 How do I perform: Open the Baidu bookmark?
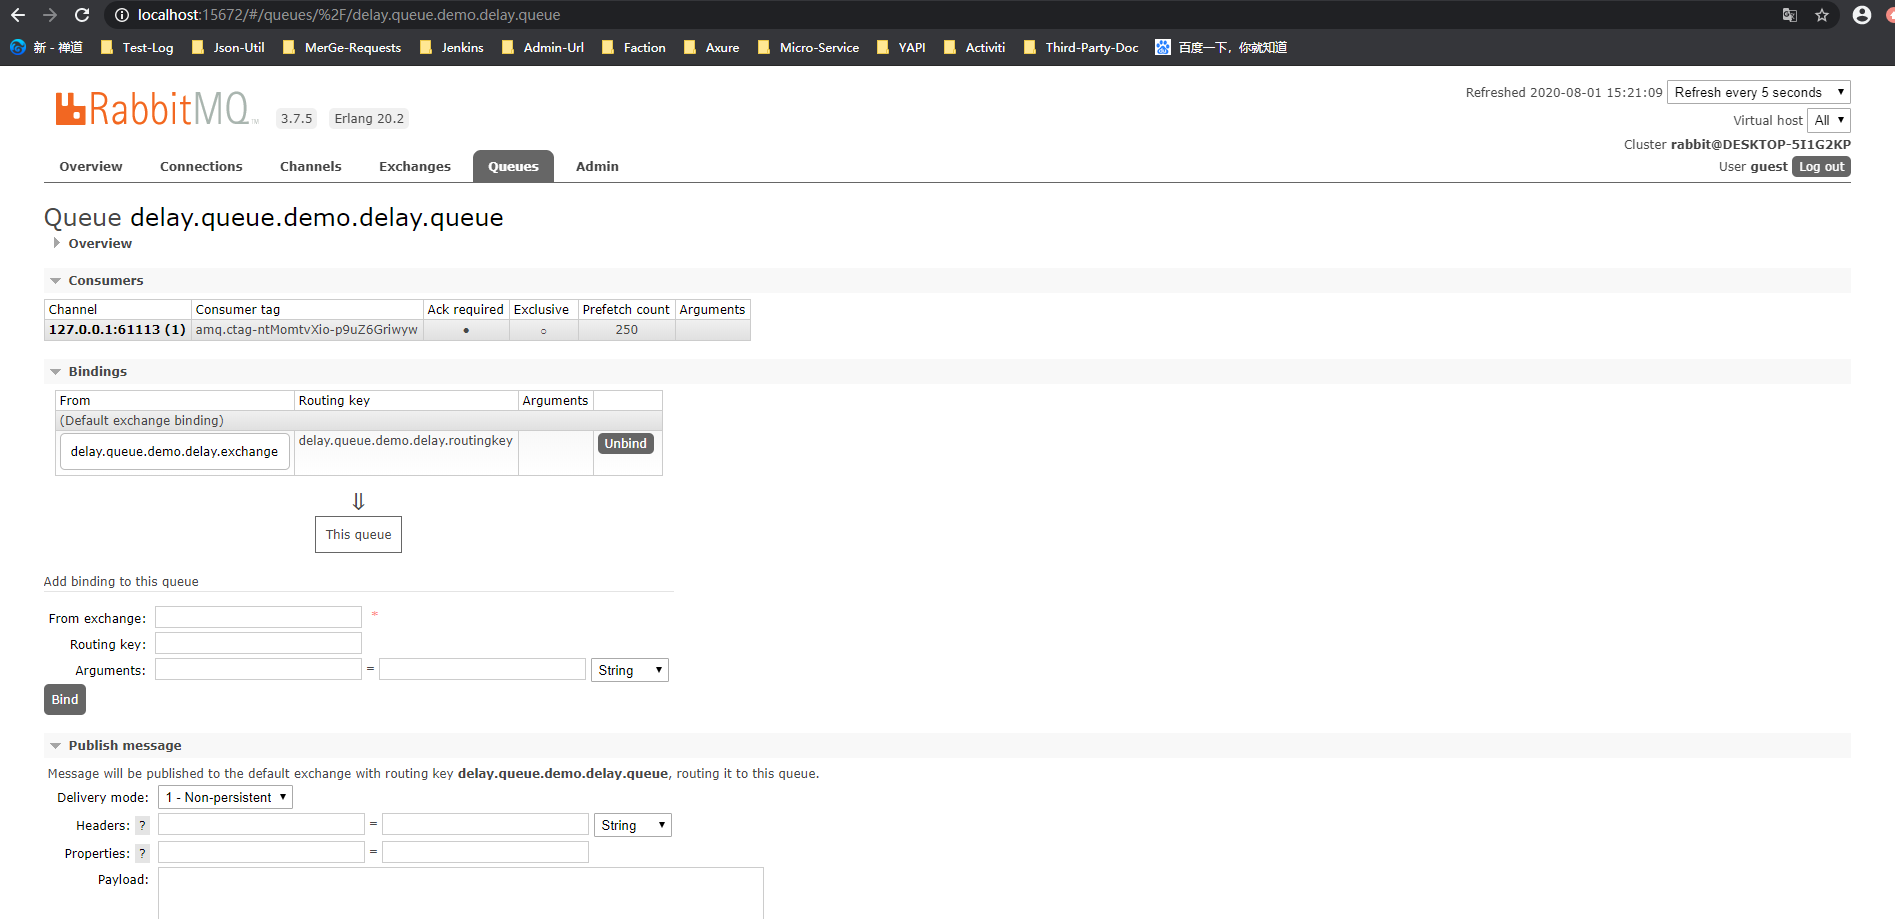(x=1221, y=47)
